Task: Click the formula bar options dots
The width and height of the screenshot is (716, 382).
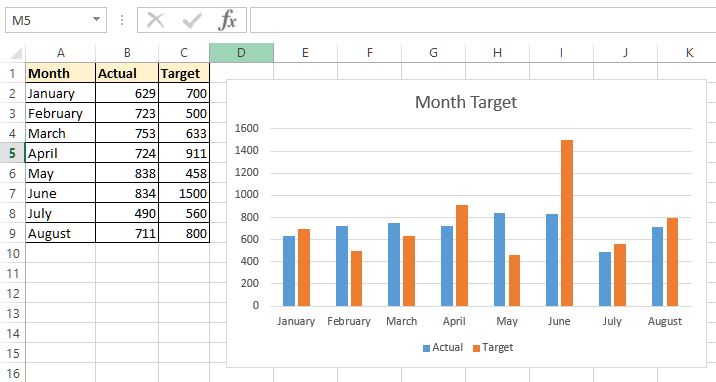Action: click(122, 20)
